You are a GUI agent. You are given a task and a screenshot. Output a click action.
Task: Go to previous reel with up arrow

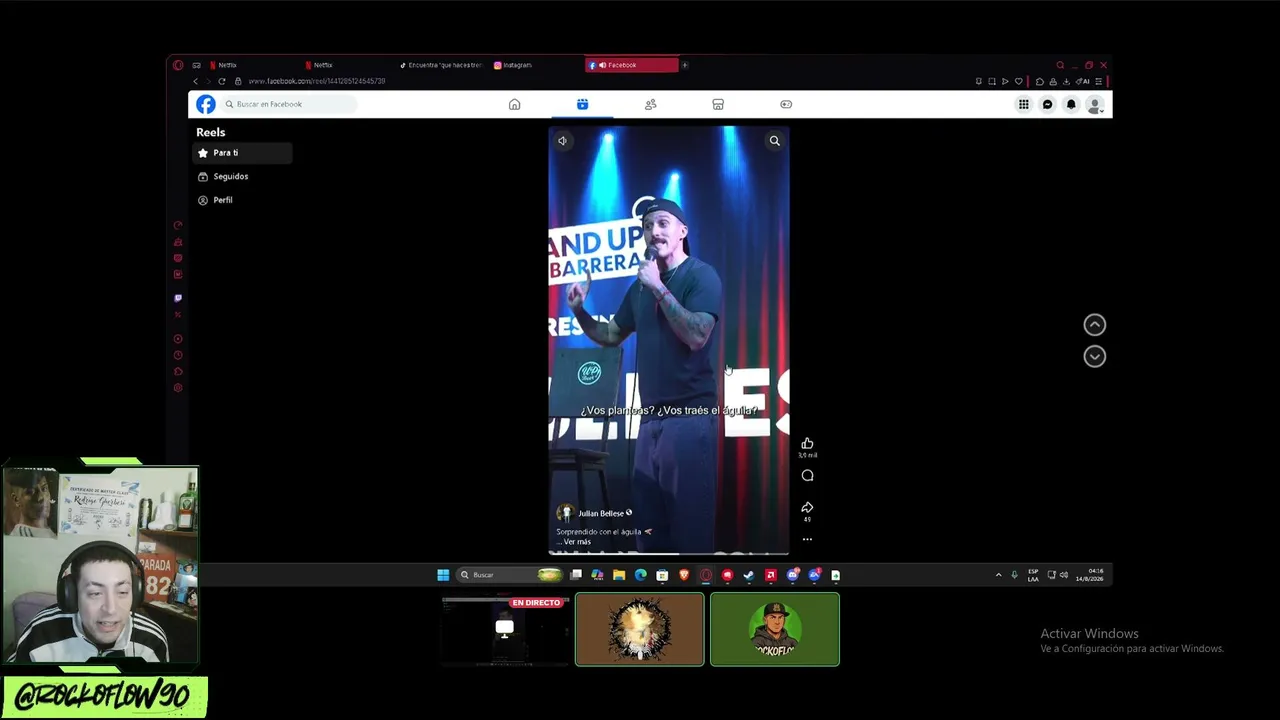pyautogui.click(x=1095, y=325)
